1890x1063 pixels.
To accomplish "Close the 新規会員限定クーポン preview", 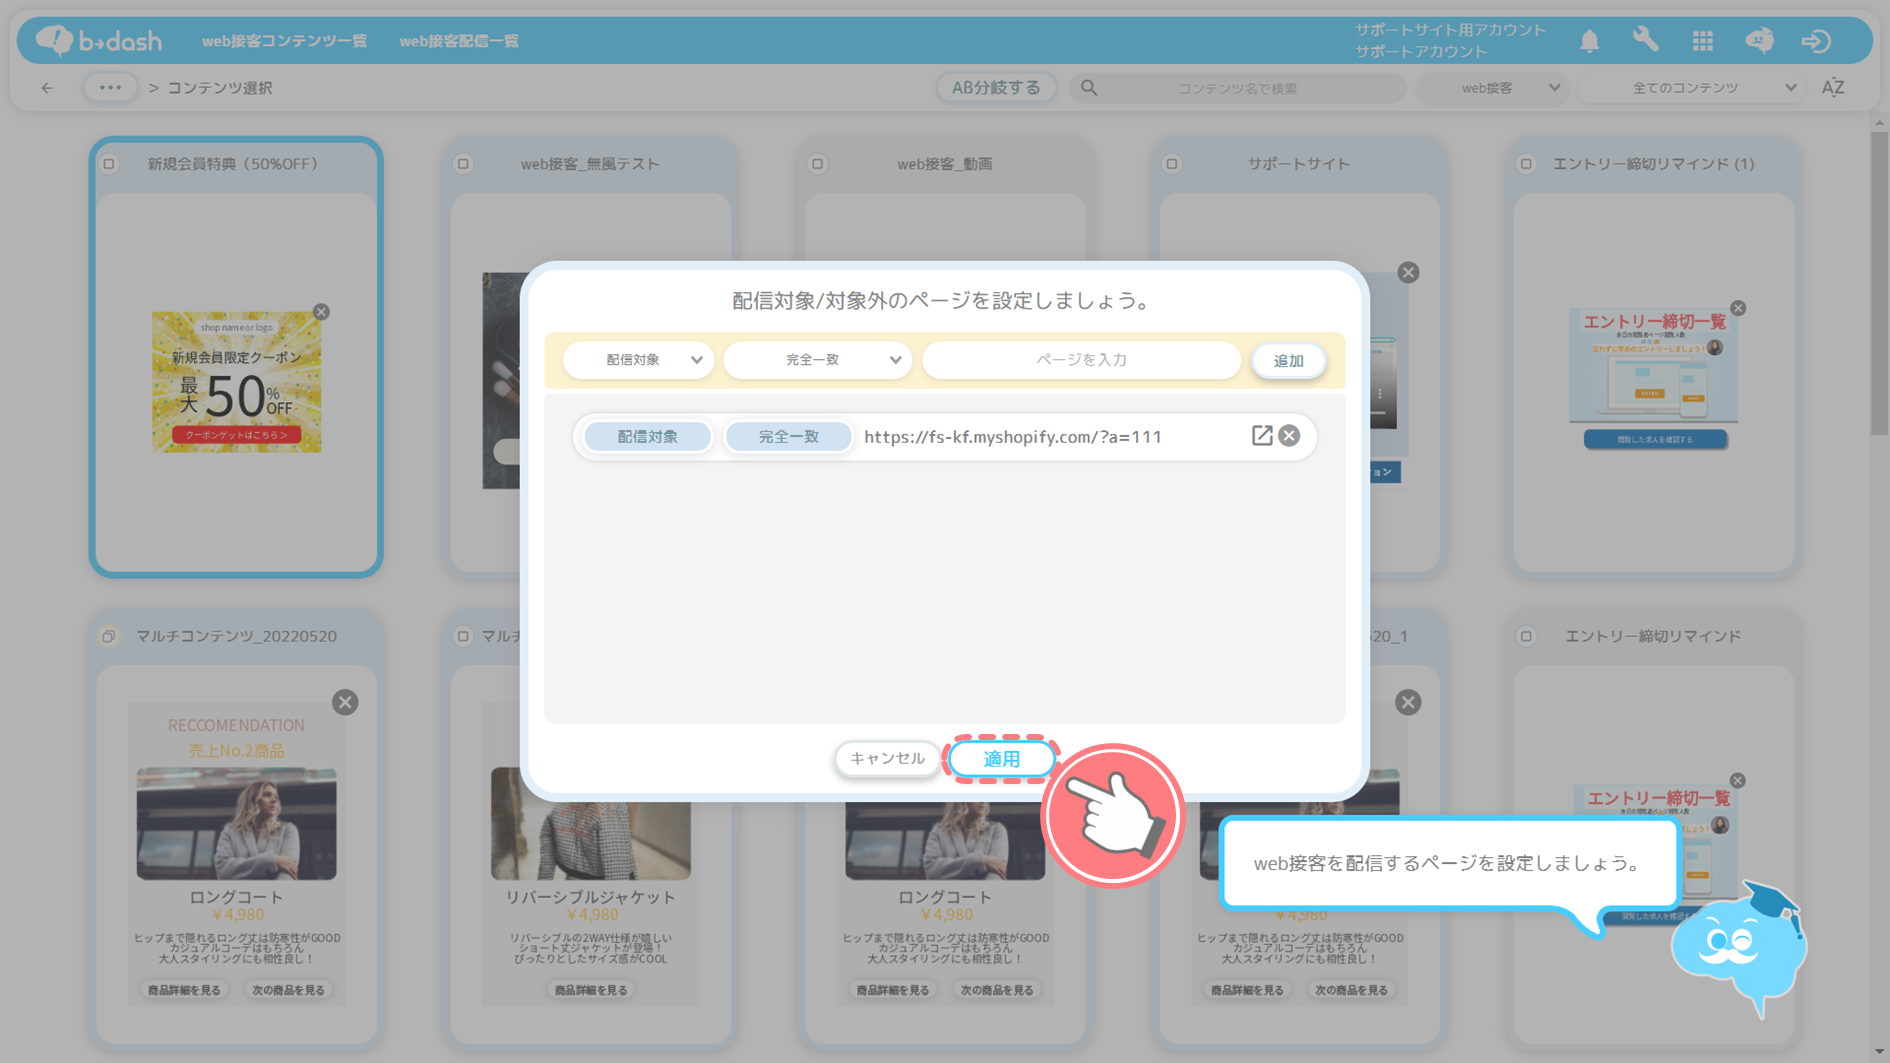I will tap(321, 312).
